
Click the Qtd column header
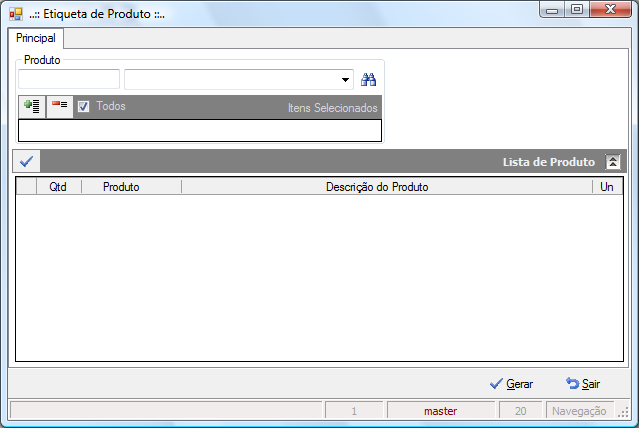[x=58, y=187]
